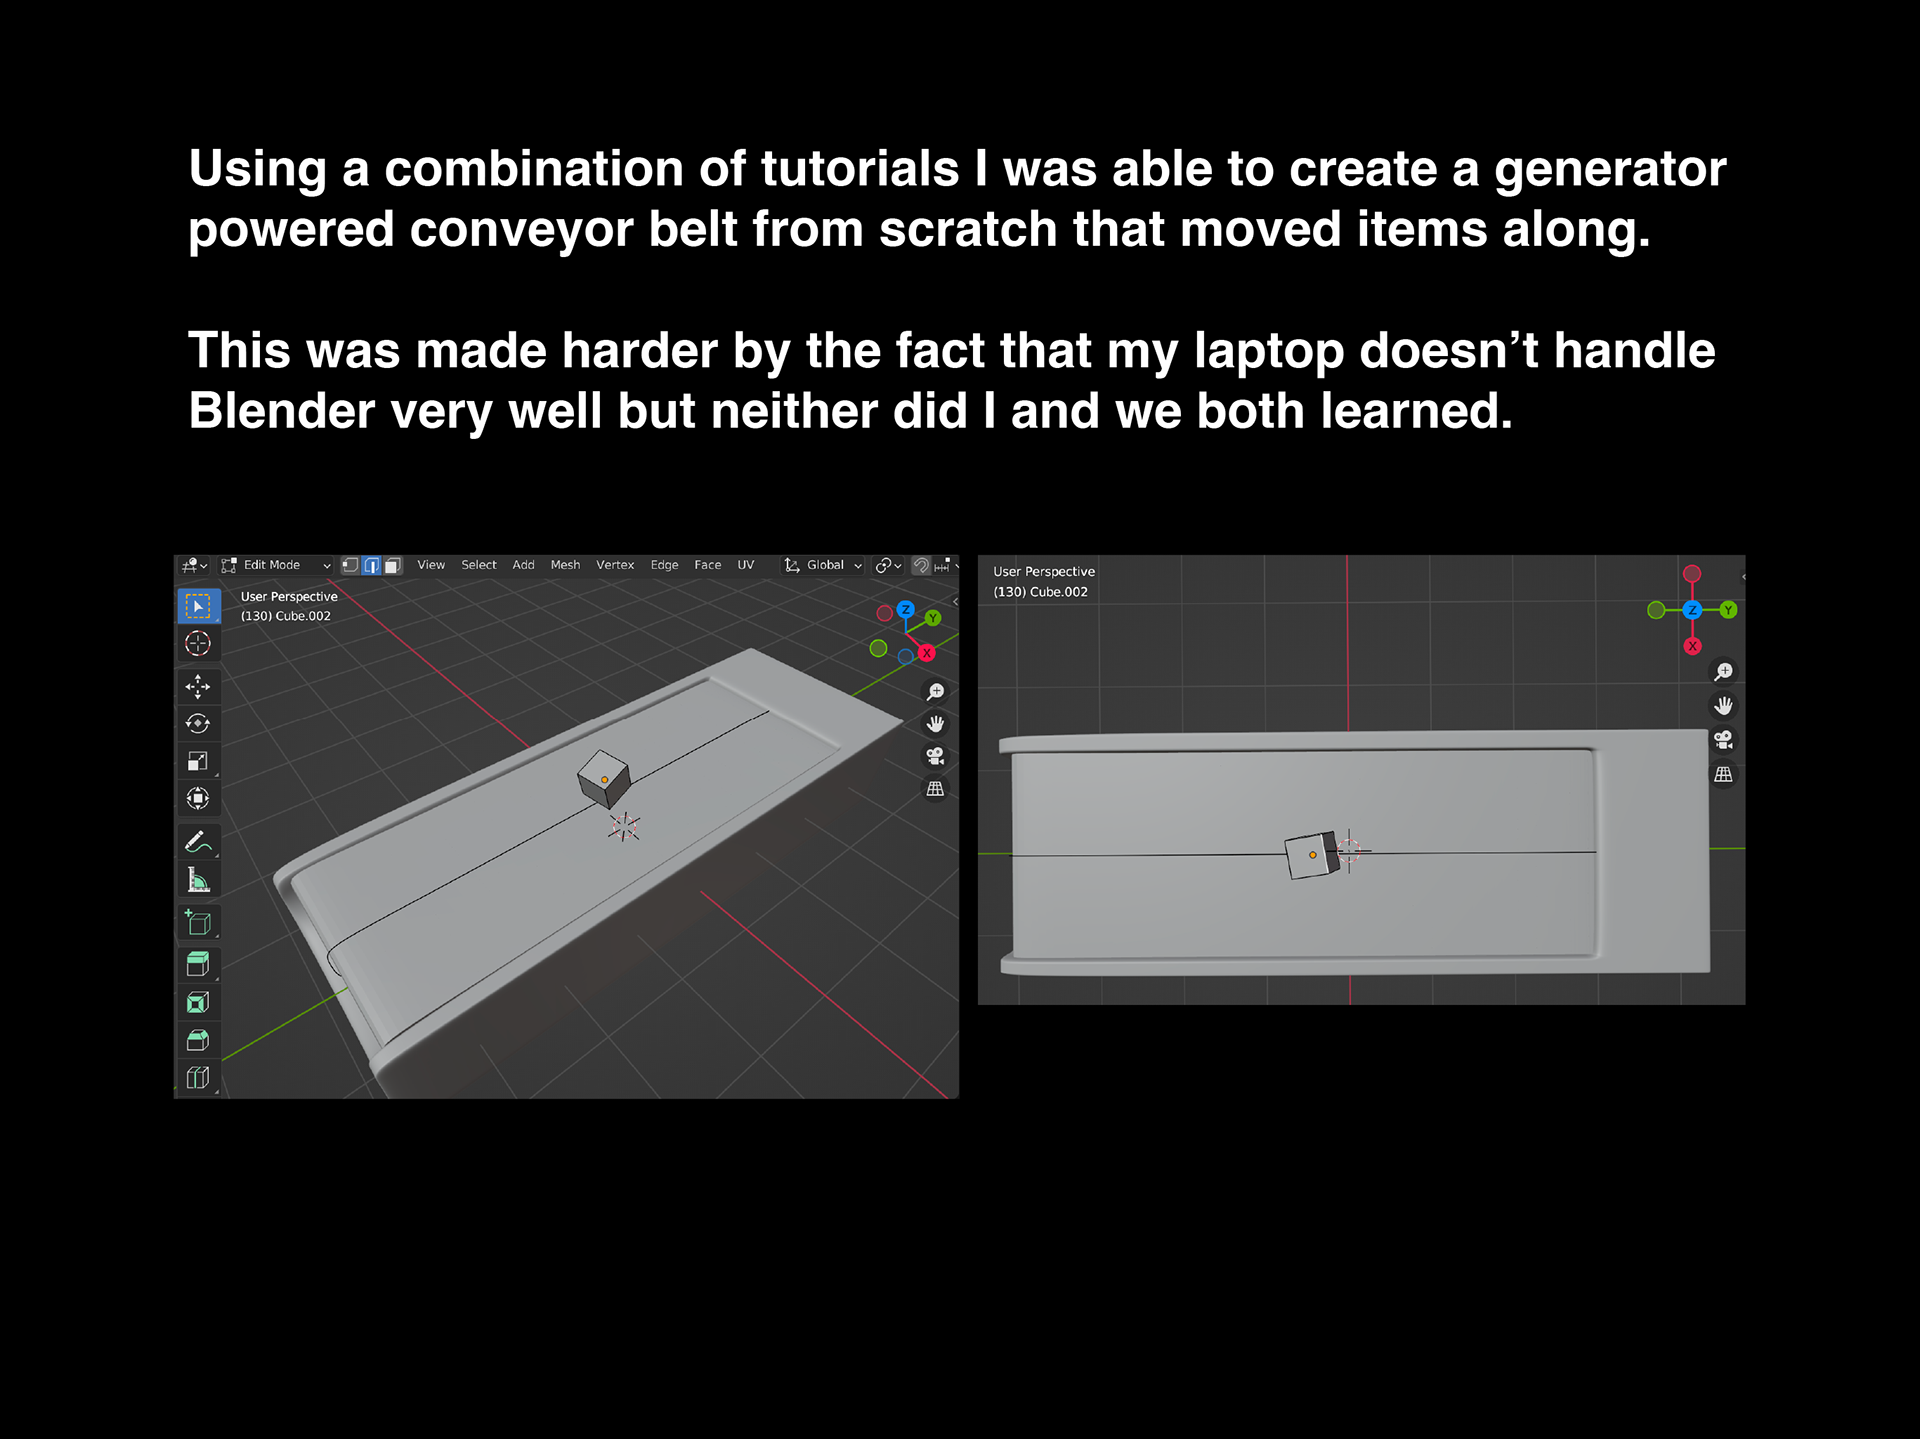Click the red X axis on right gizmo

pyautogui.click(x=1692, y=646)
